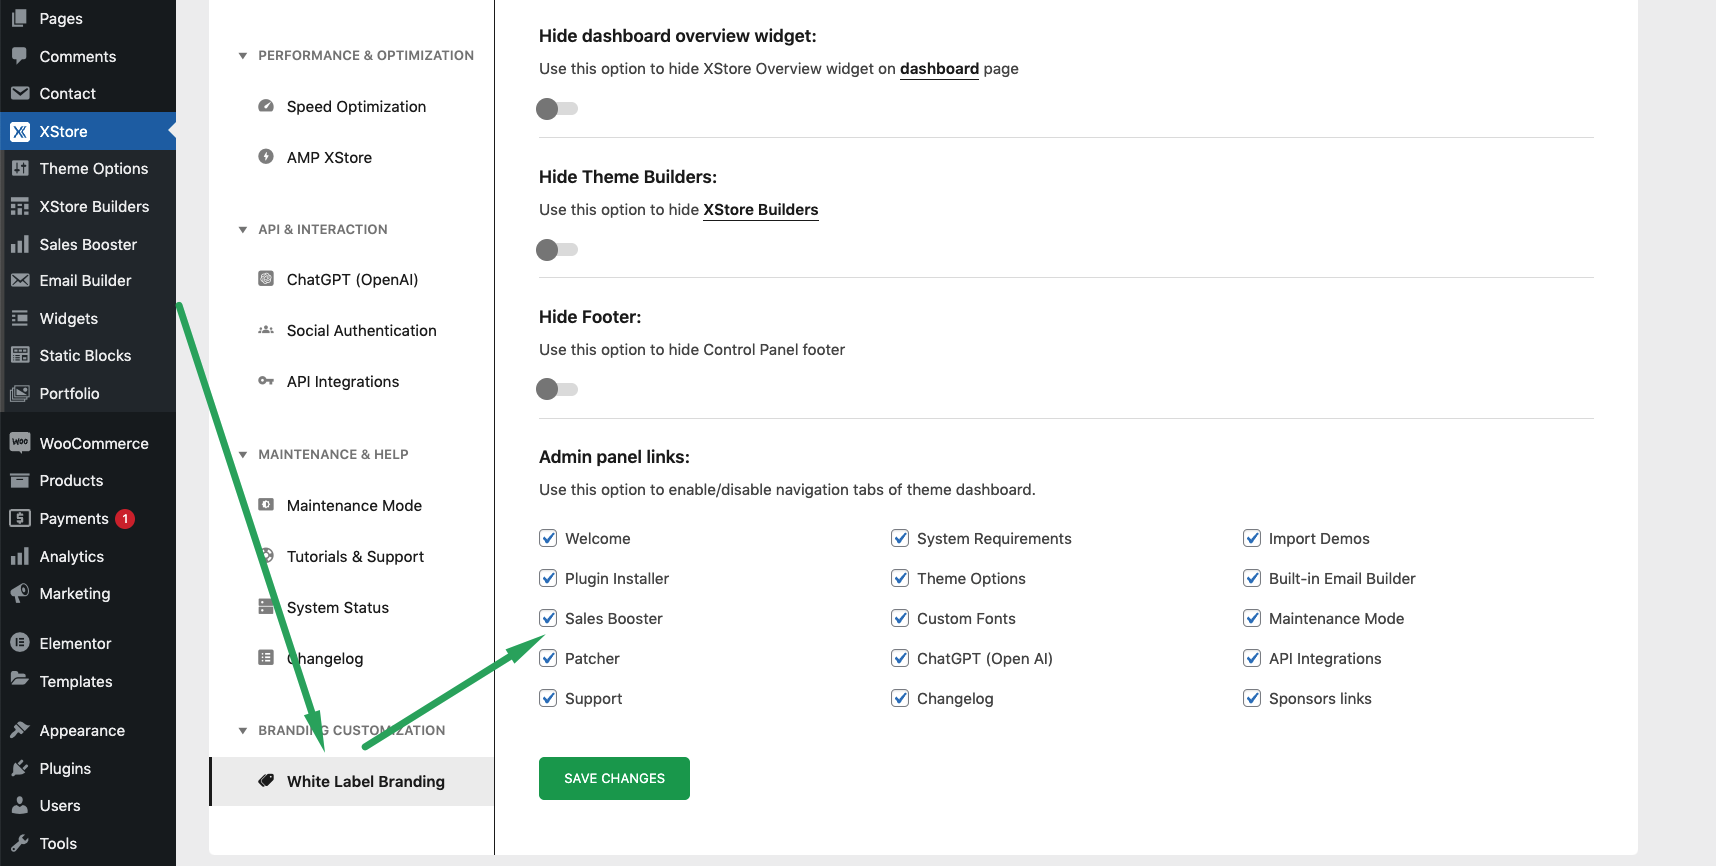The image size is (1716, 866).
Task: Uncheck the Import Demos checkbox
Action: [1252, 538]
